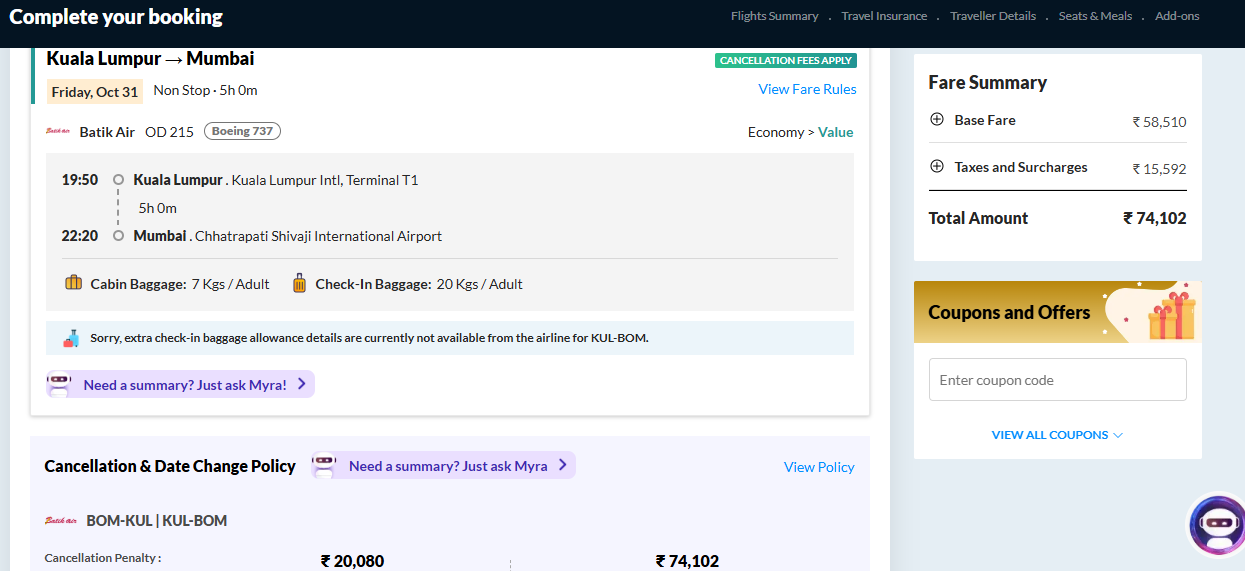Go to Flights Summary step
Image resolution: width=1245 pixels, height=571 pixels.
pos(774,16)
